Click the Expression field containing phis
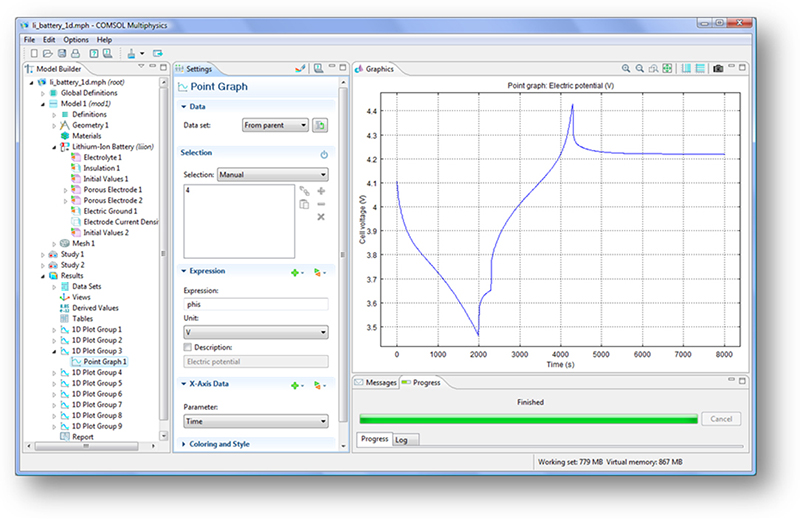Screen dimensions: 800x519 [x=255, y=303]
